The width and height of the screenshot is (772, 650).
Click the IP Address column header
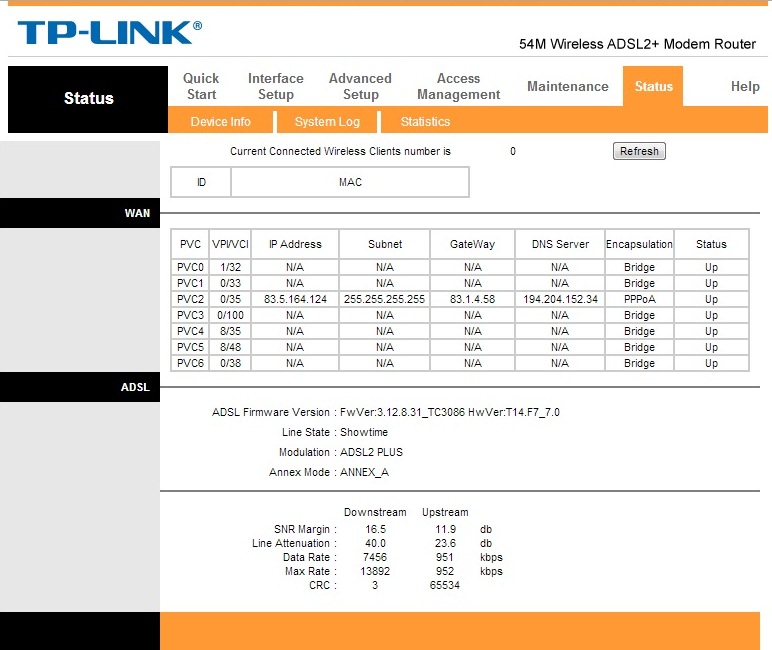pos(295,244)
